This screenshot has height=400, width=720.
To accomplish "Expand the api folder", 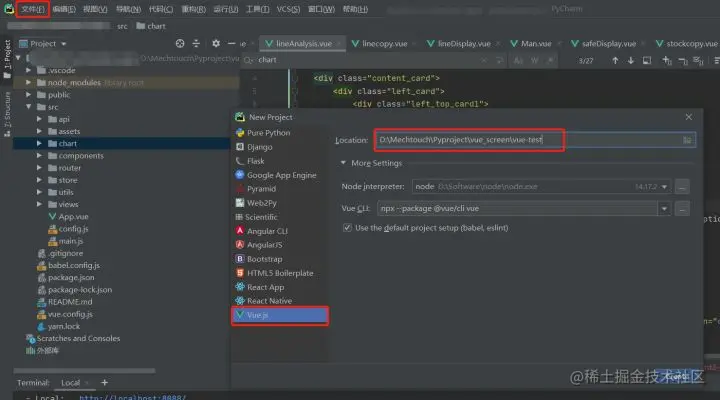I will (39, 119).
